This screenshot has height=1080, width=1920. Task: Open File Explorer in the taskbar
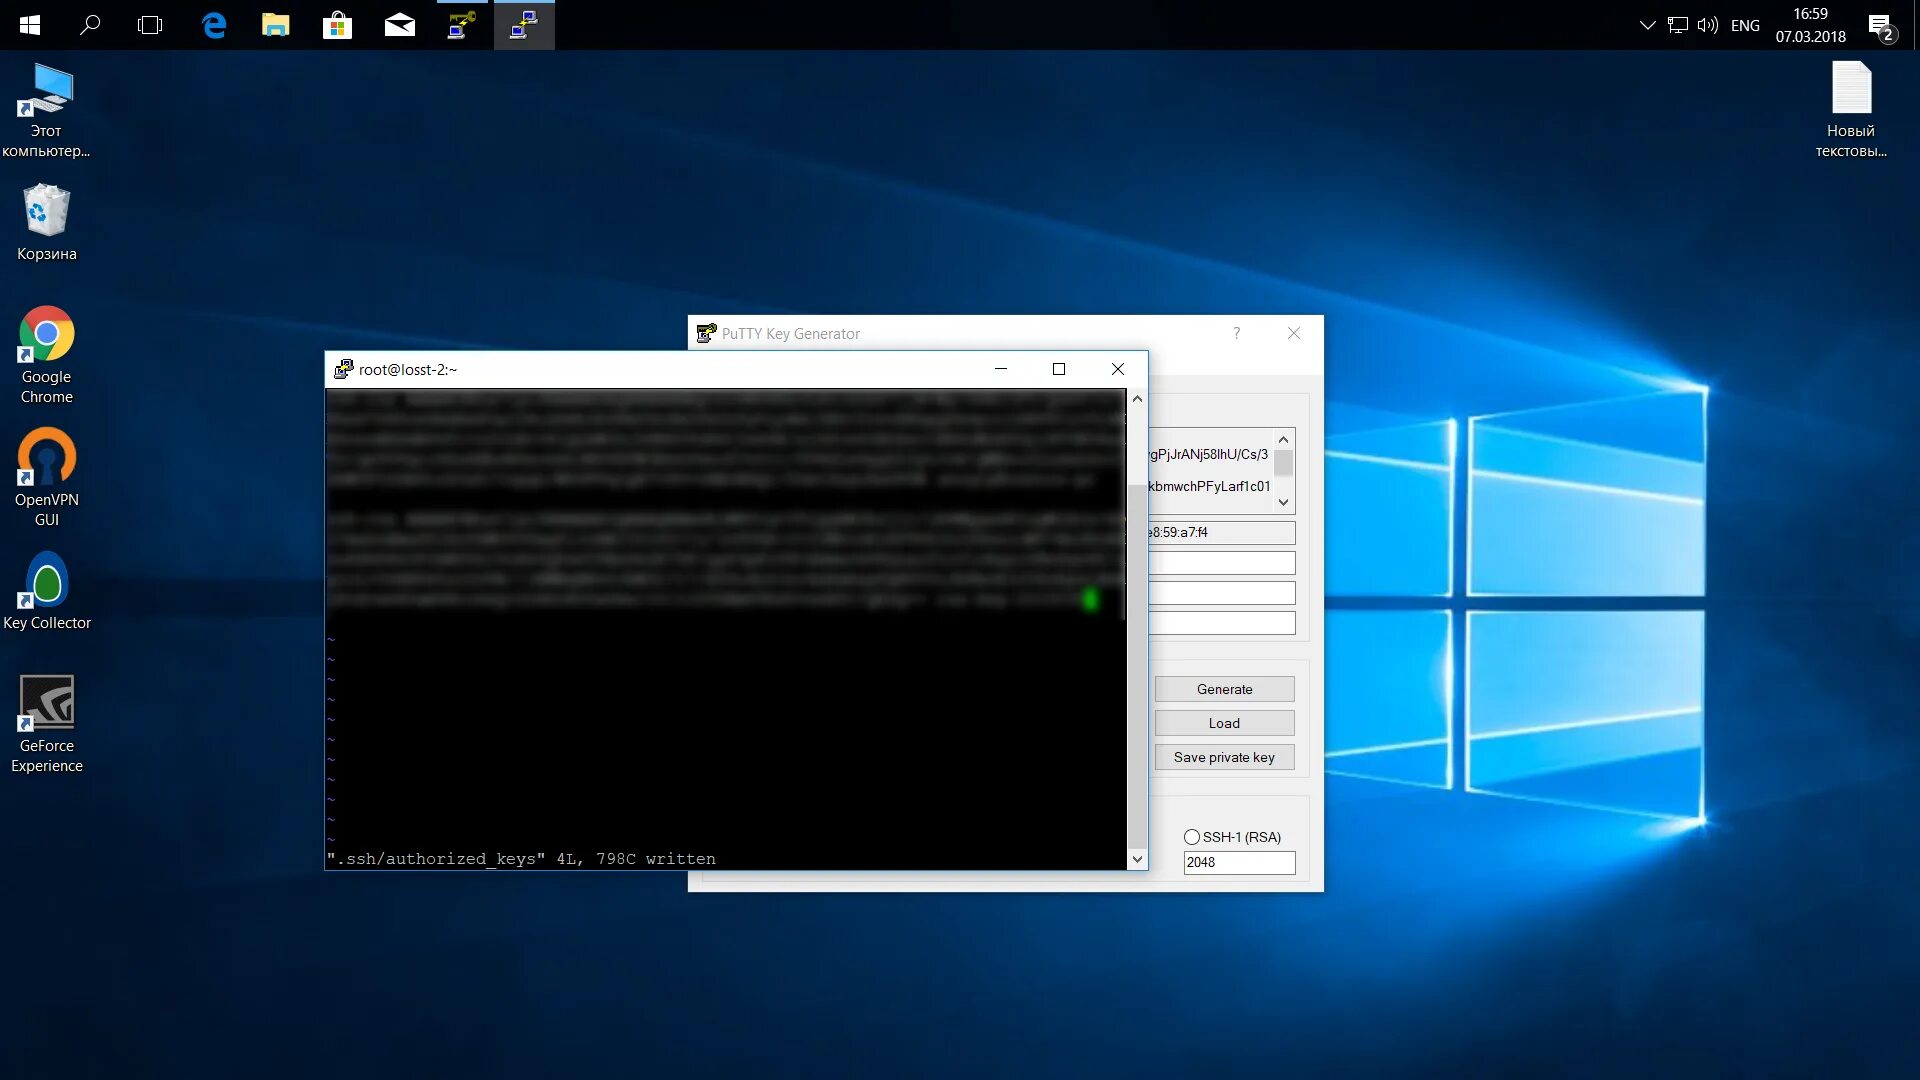275,25
